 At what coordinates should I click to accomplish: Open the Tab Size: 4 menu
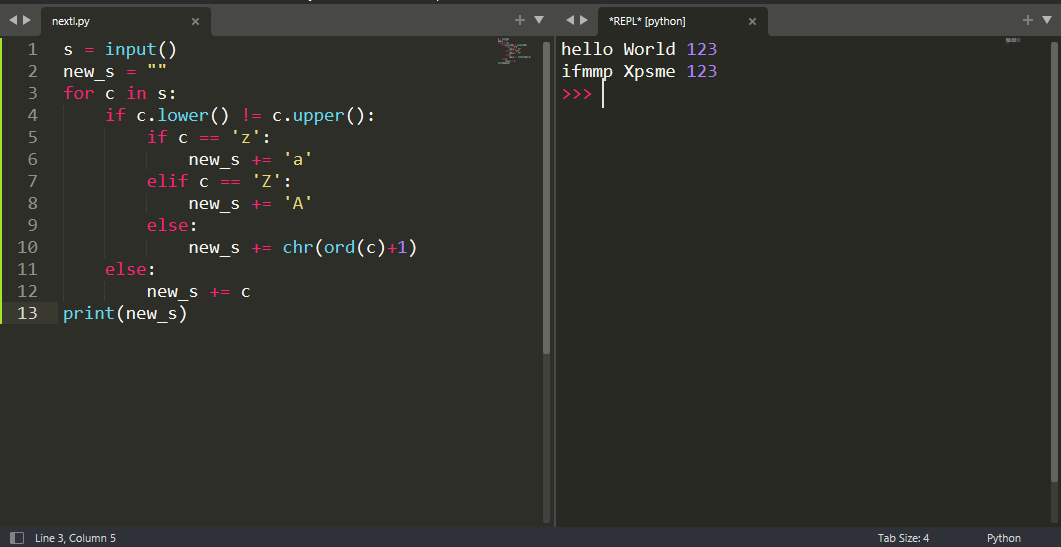tap(903, 538)
